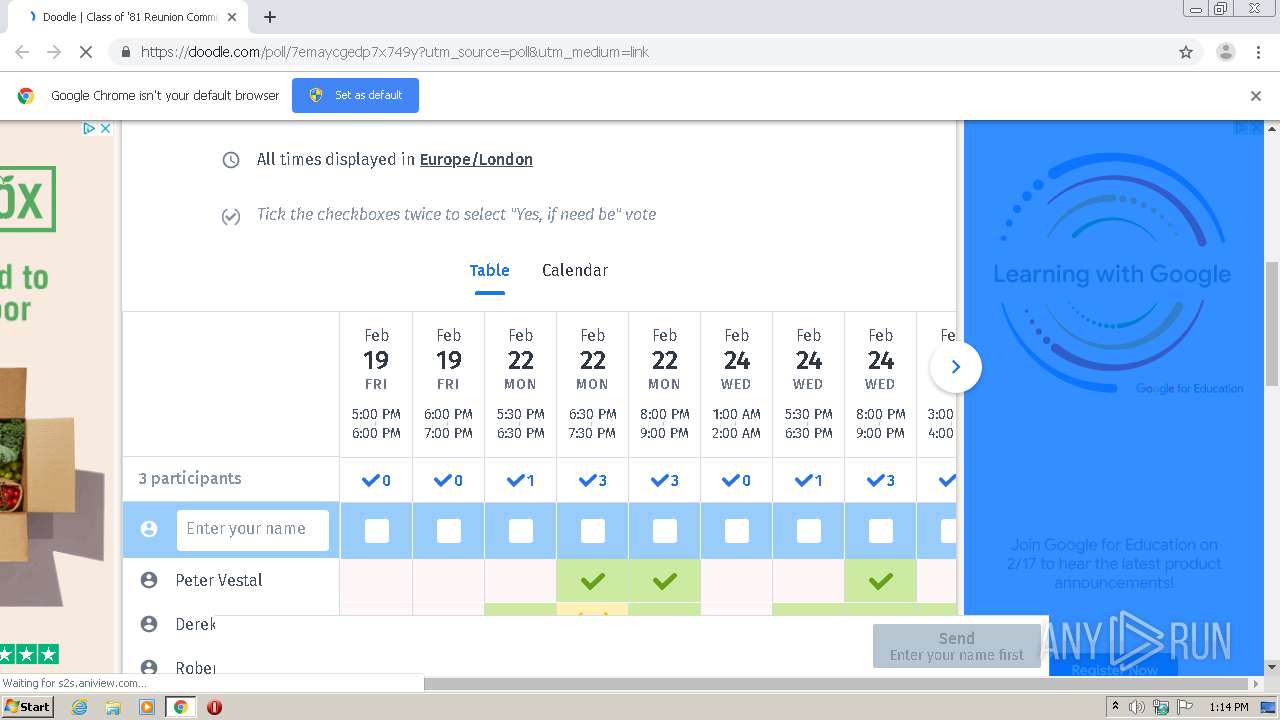Click the Feb 19 FRI 5:00 PM column header
Screen dimensions: 1280x720
pos(376,384)
